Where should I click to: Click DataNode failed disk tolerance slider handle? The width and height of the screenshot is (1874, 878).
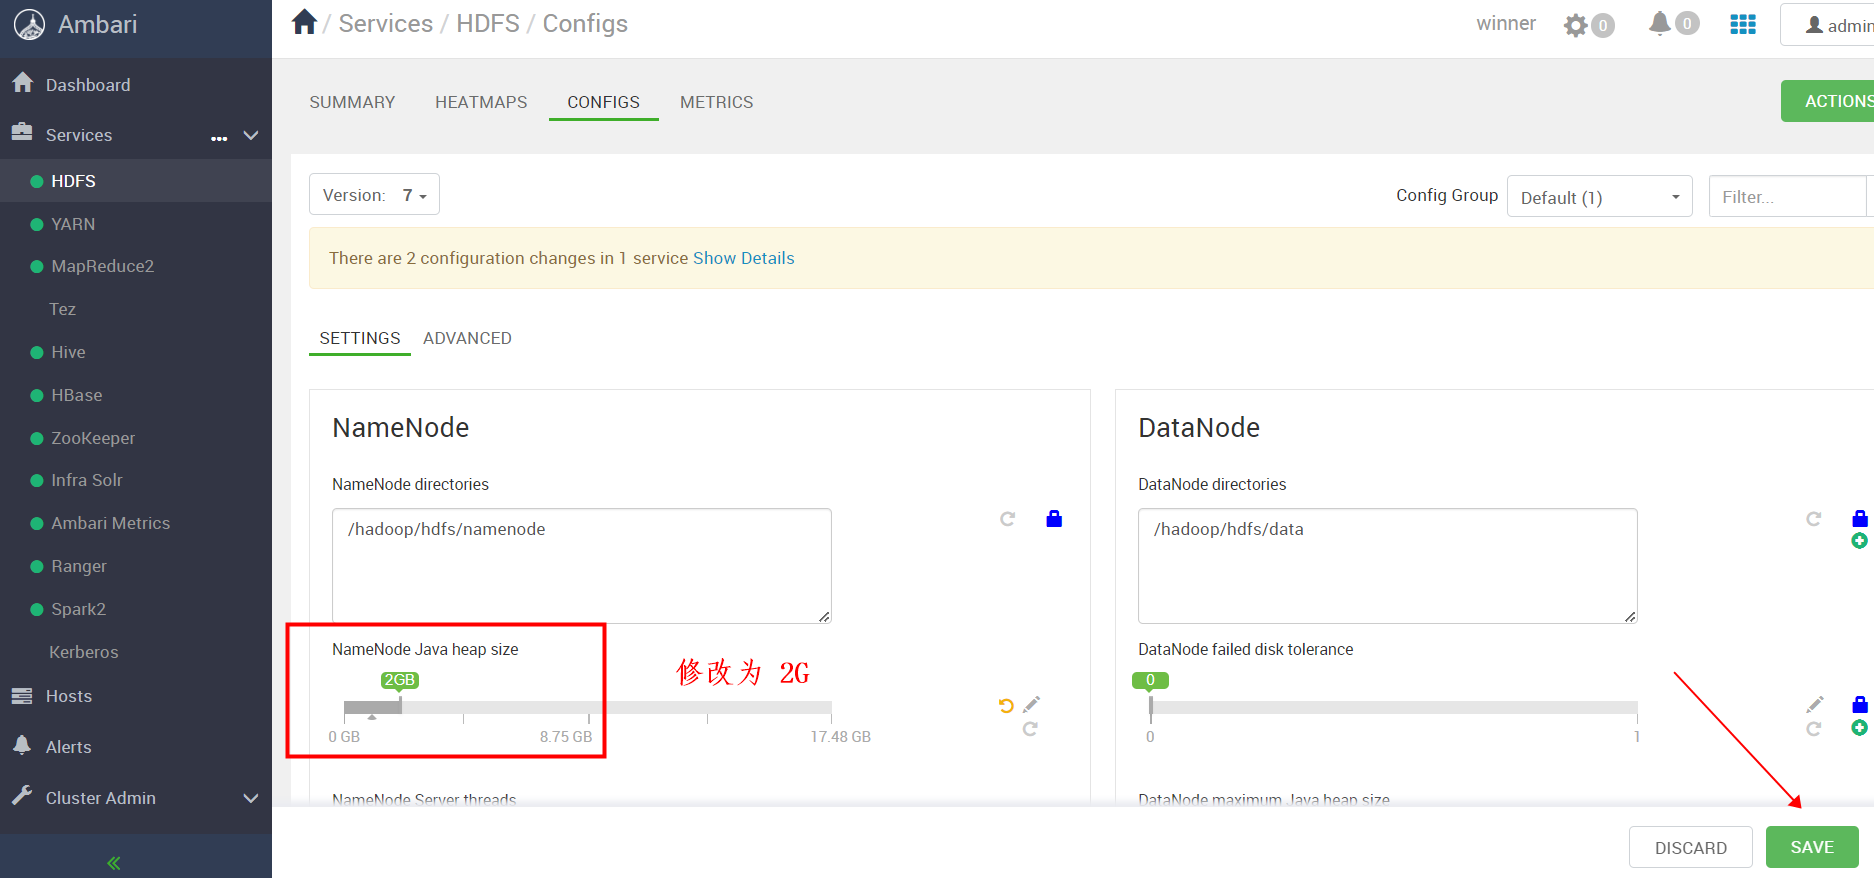tap(1150, 704)
